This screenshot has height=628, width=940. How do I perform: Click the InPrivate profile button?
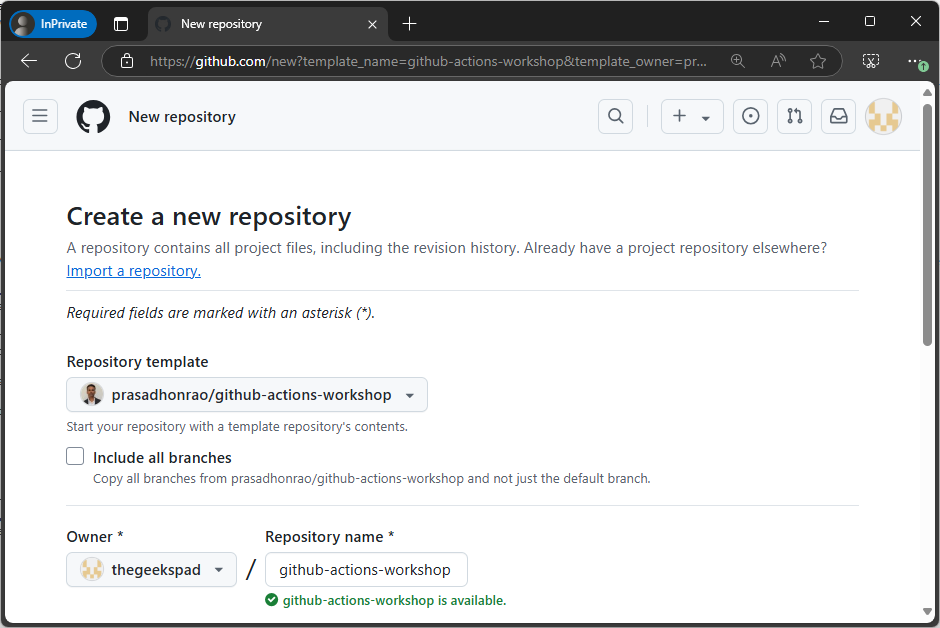(53, 24)
